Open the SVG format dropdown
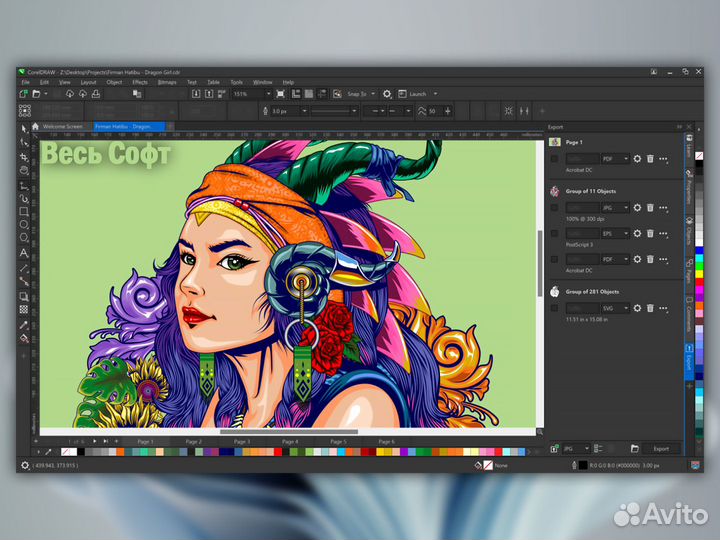This screenshot has width=720, height=540. [x=615, y=308]
